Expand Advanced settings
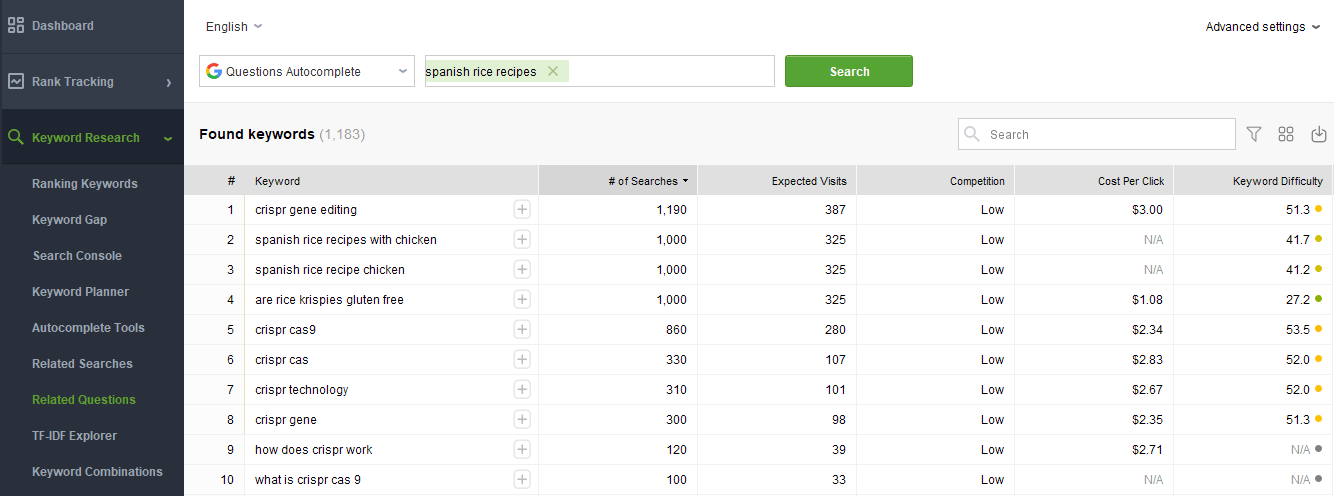 tap(1262, 27)
